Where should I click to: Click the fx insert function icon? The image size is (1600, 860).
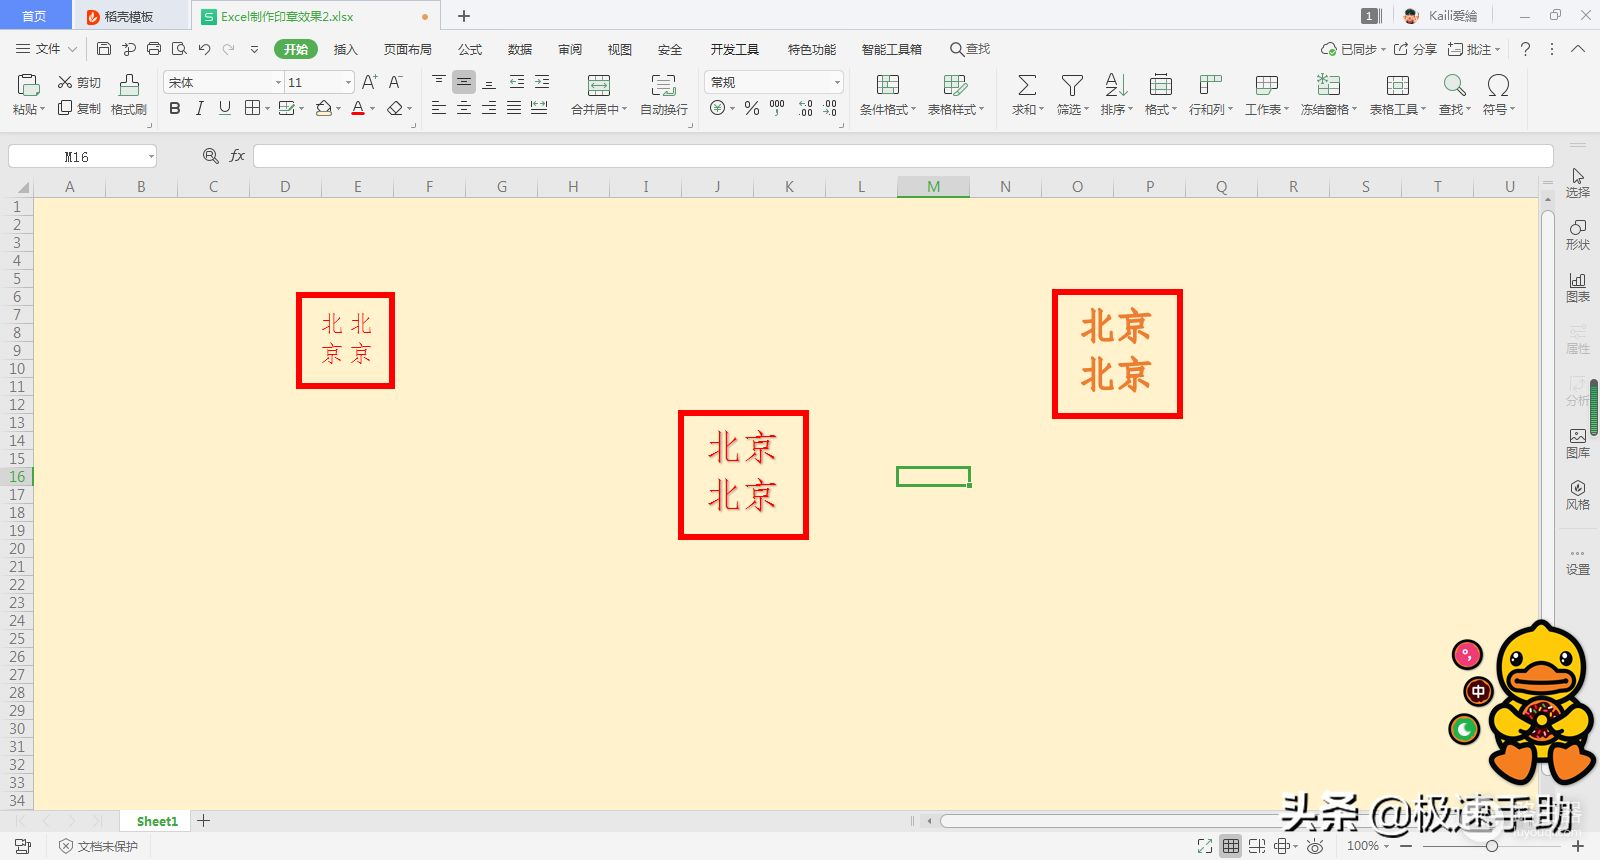pyautogui.click(x=237, y=156)
